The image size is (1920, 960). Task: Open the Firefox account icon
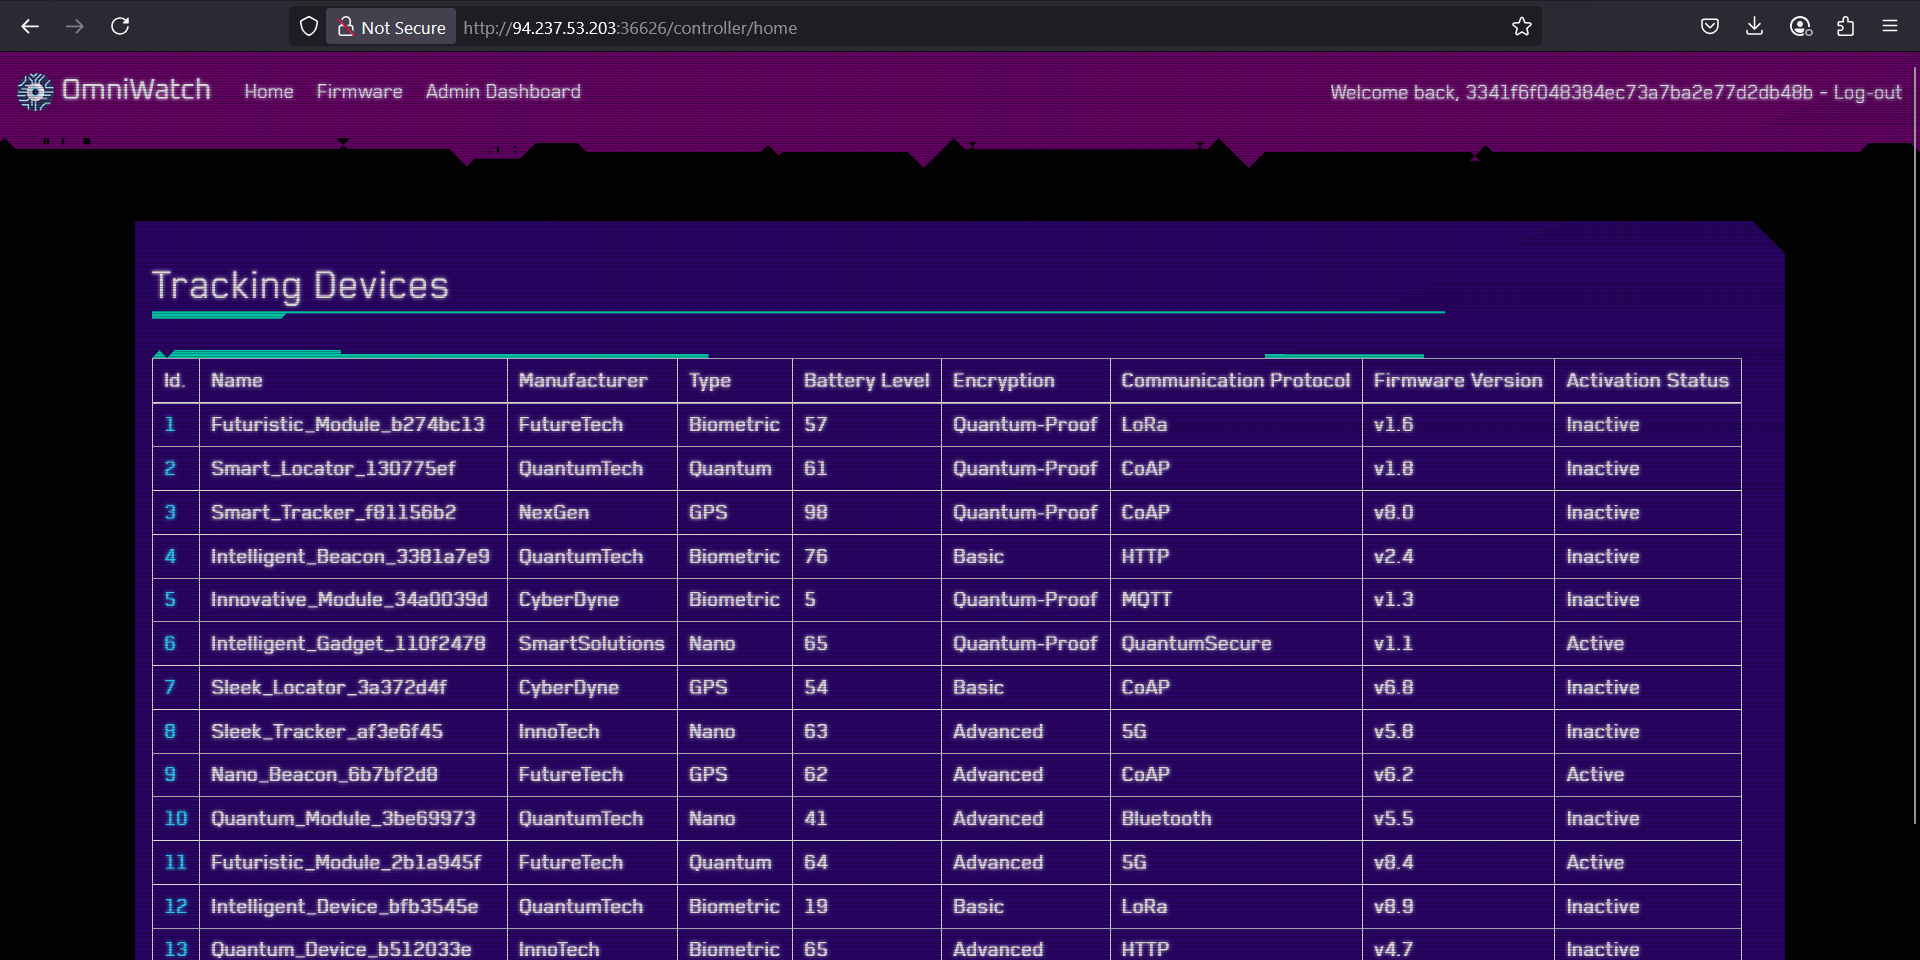pyautogui.click(x=1800, y=27)
